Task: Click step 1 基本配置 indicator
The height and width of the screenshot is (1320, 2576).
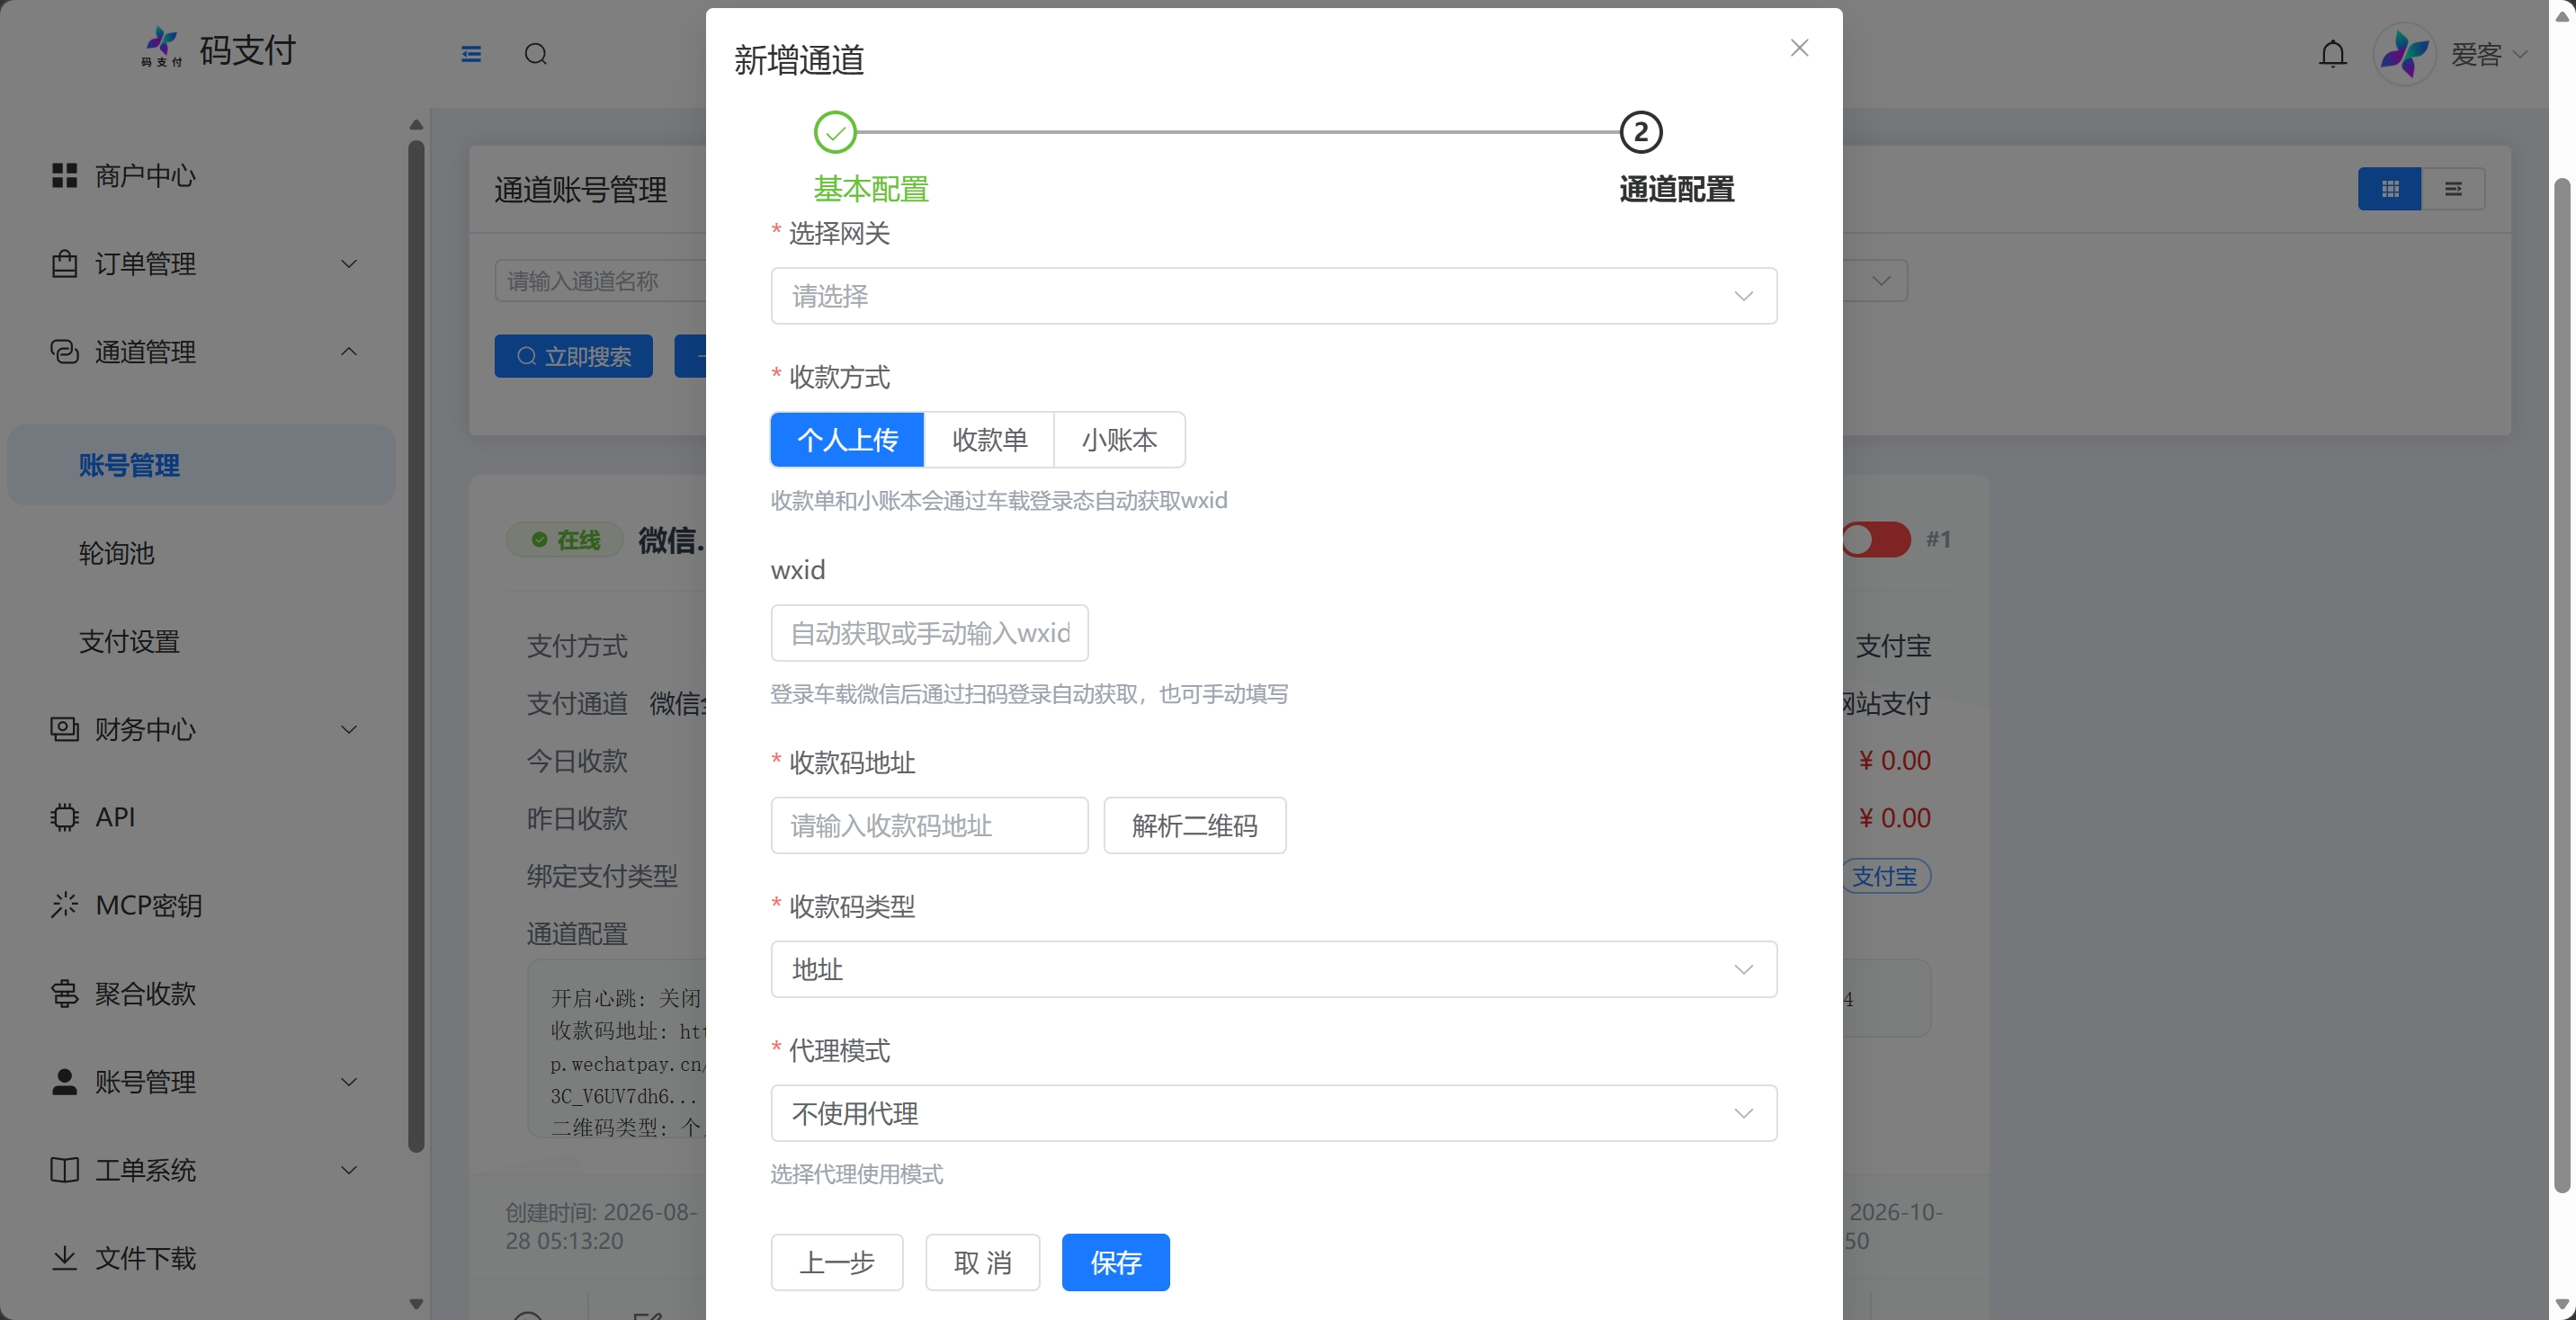Action: 835,132
